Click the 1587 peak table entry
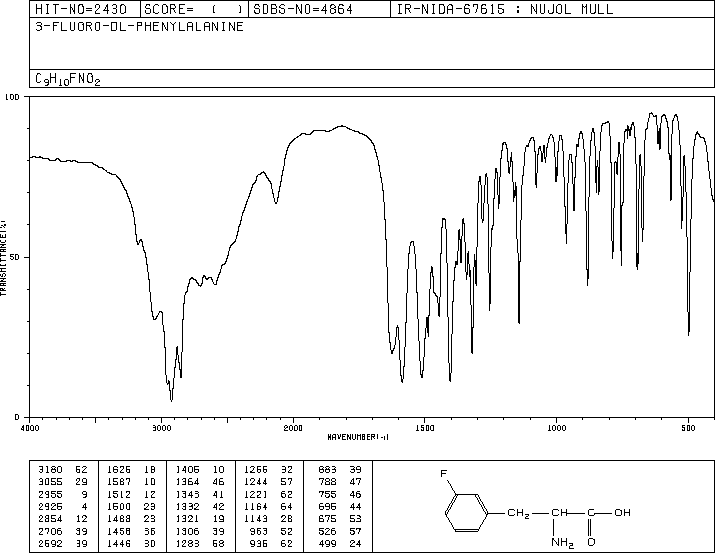The width and height of the screenshot is (715, 553). pos(131,482)
